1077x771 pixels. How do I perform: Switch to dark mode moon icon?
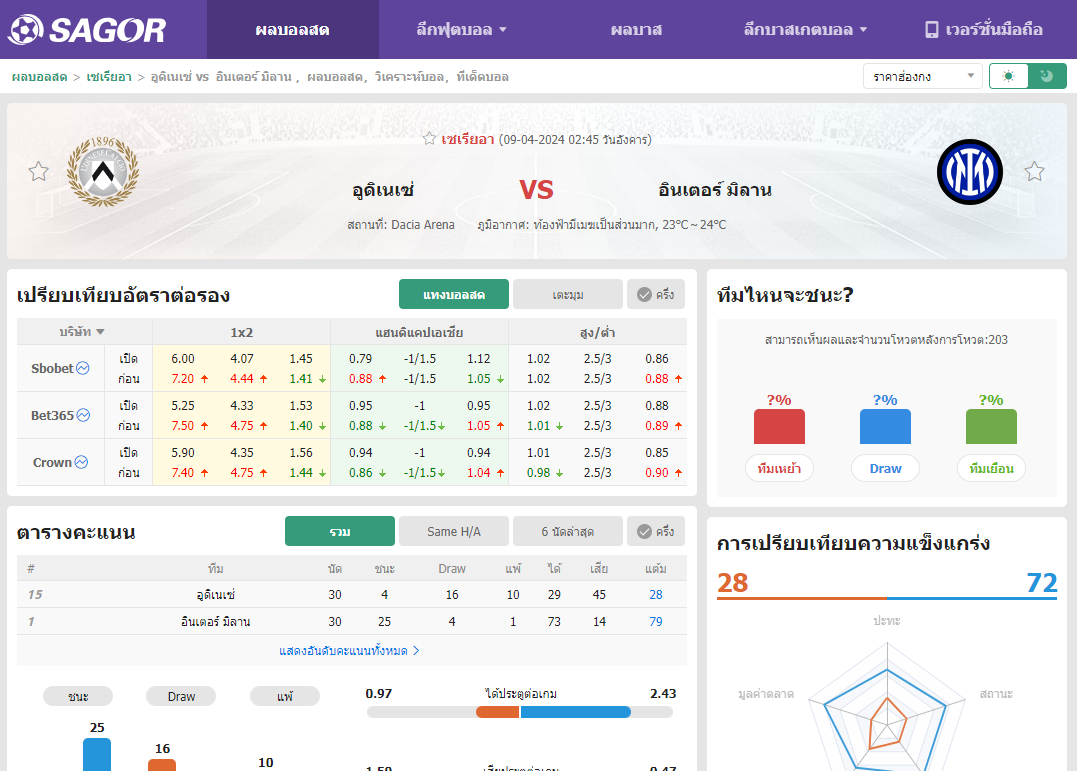(1047, 76)
